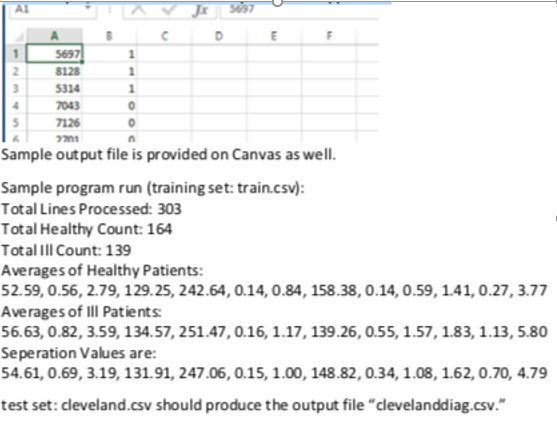557x424 pixels.
Task: Click the formula bar showing 5697
Action: (x=299, y=10)
